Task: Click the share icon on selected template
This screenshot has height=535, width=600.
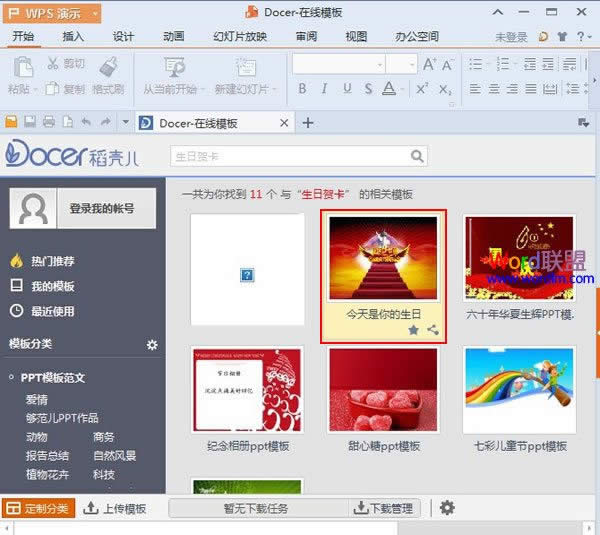Action: [432, 329]
